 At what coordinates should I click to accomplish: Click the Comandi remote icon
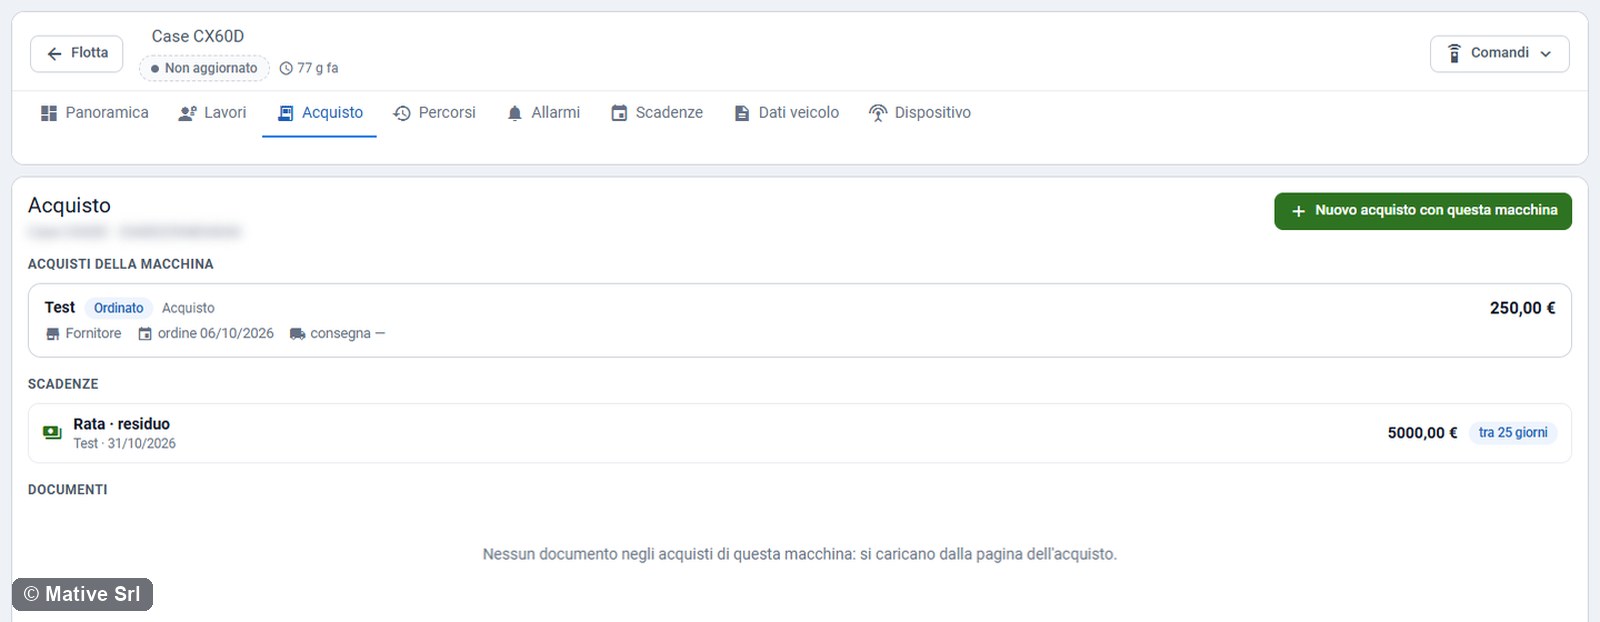(x=1454, y=53)
